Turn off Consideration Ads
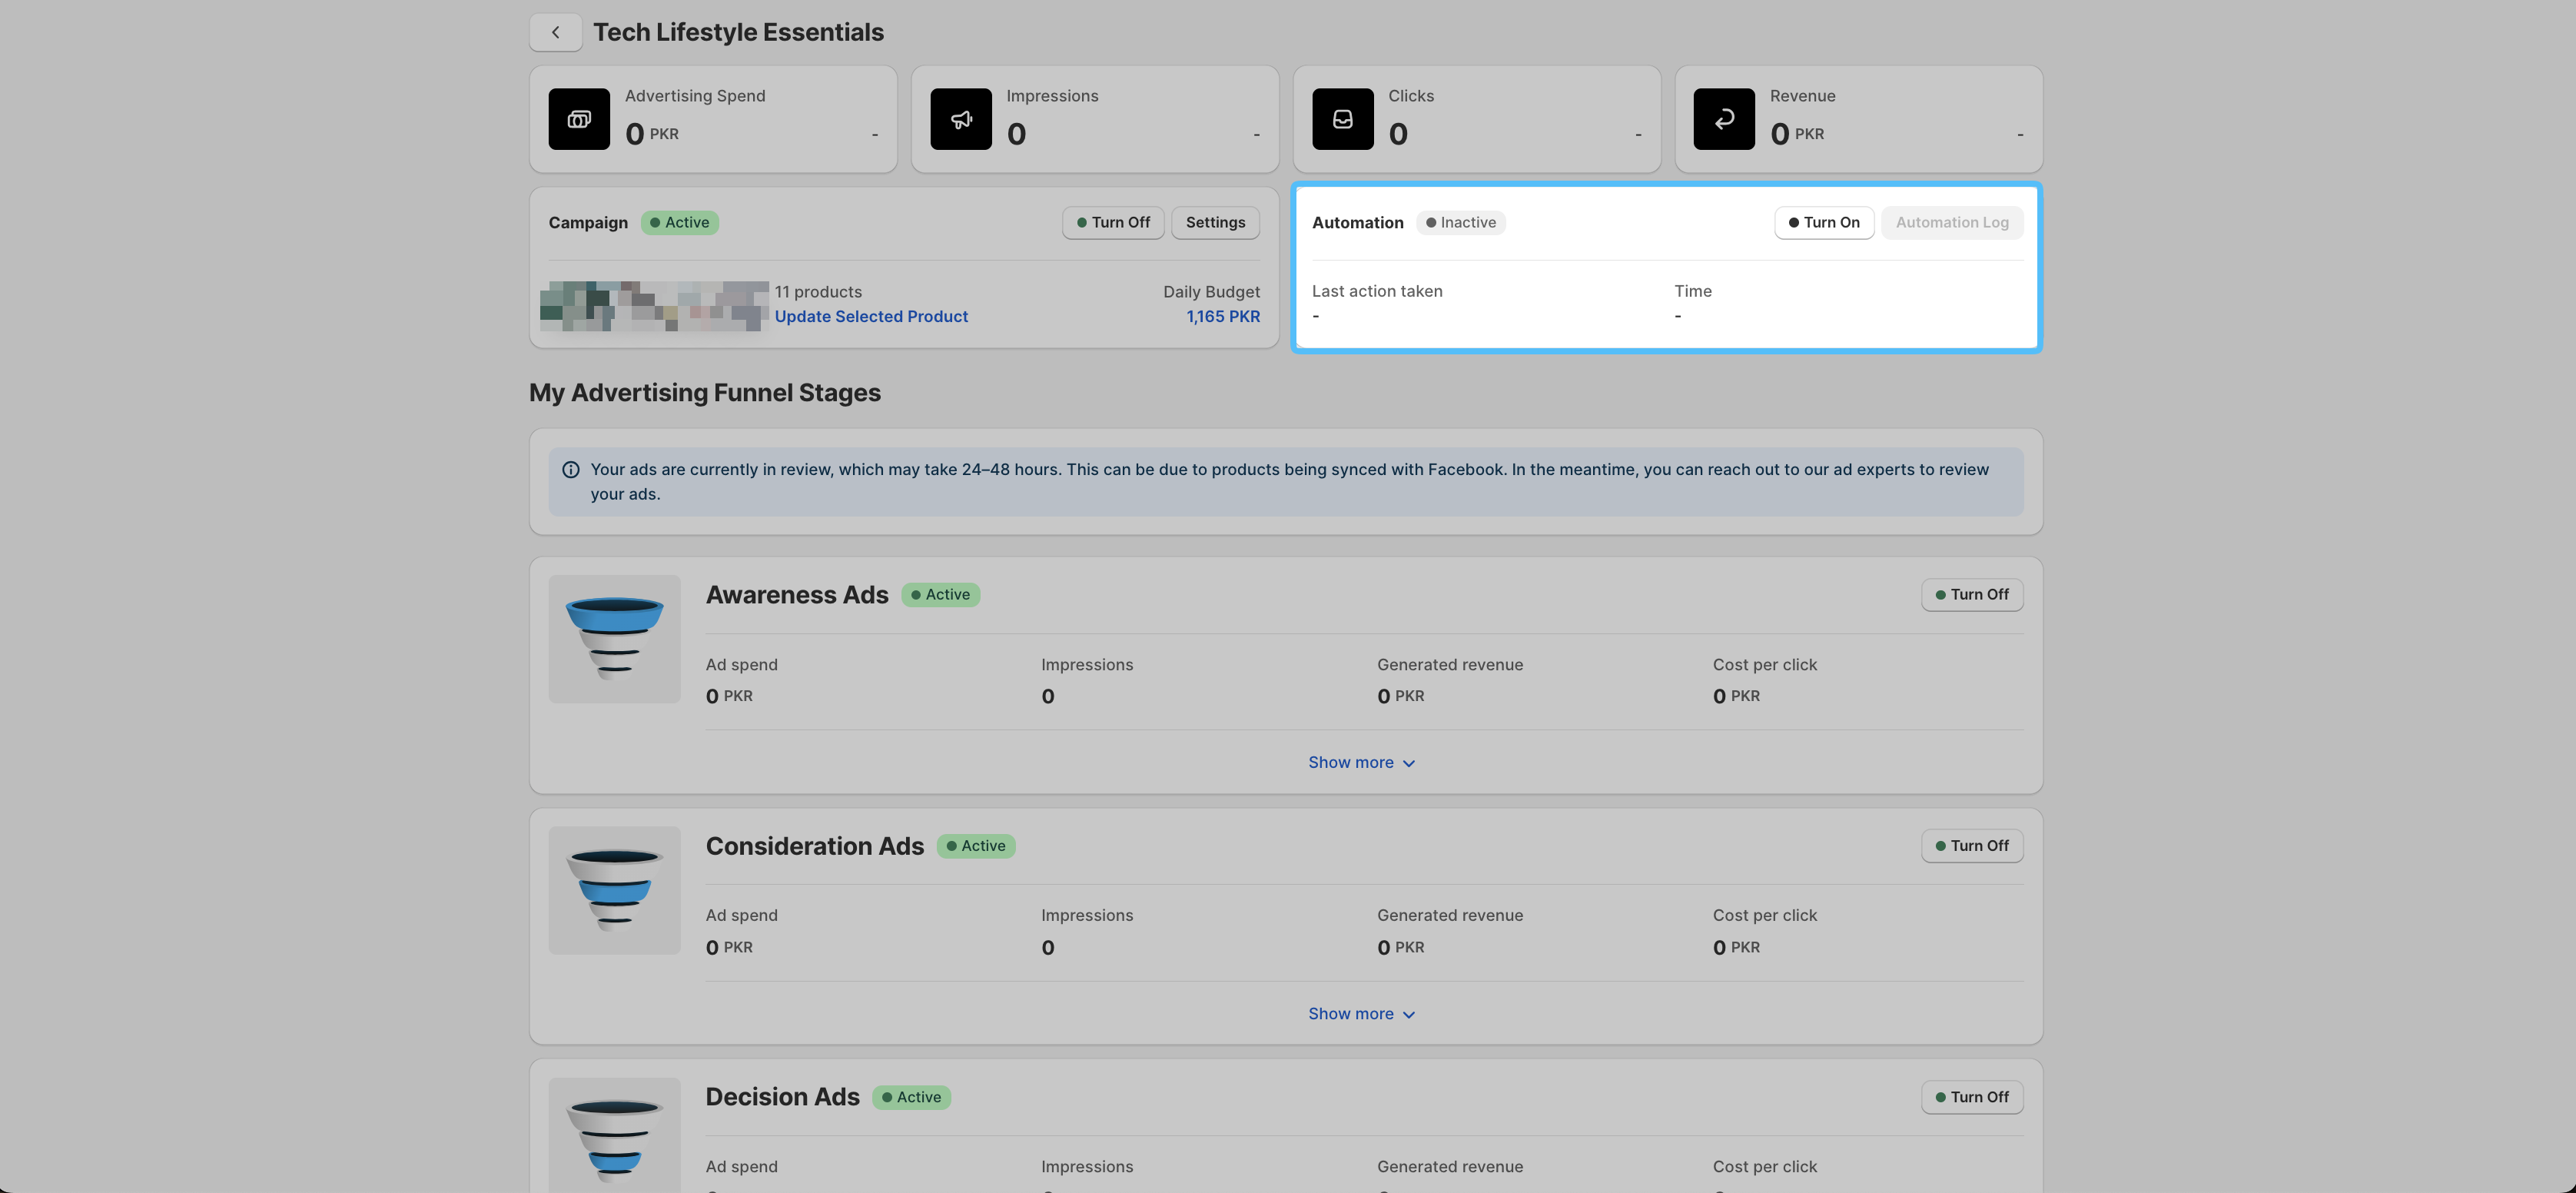The width and height of the screenshot is (2576, 1193). point(1972,846)
